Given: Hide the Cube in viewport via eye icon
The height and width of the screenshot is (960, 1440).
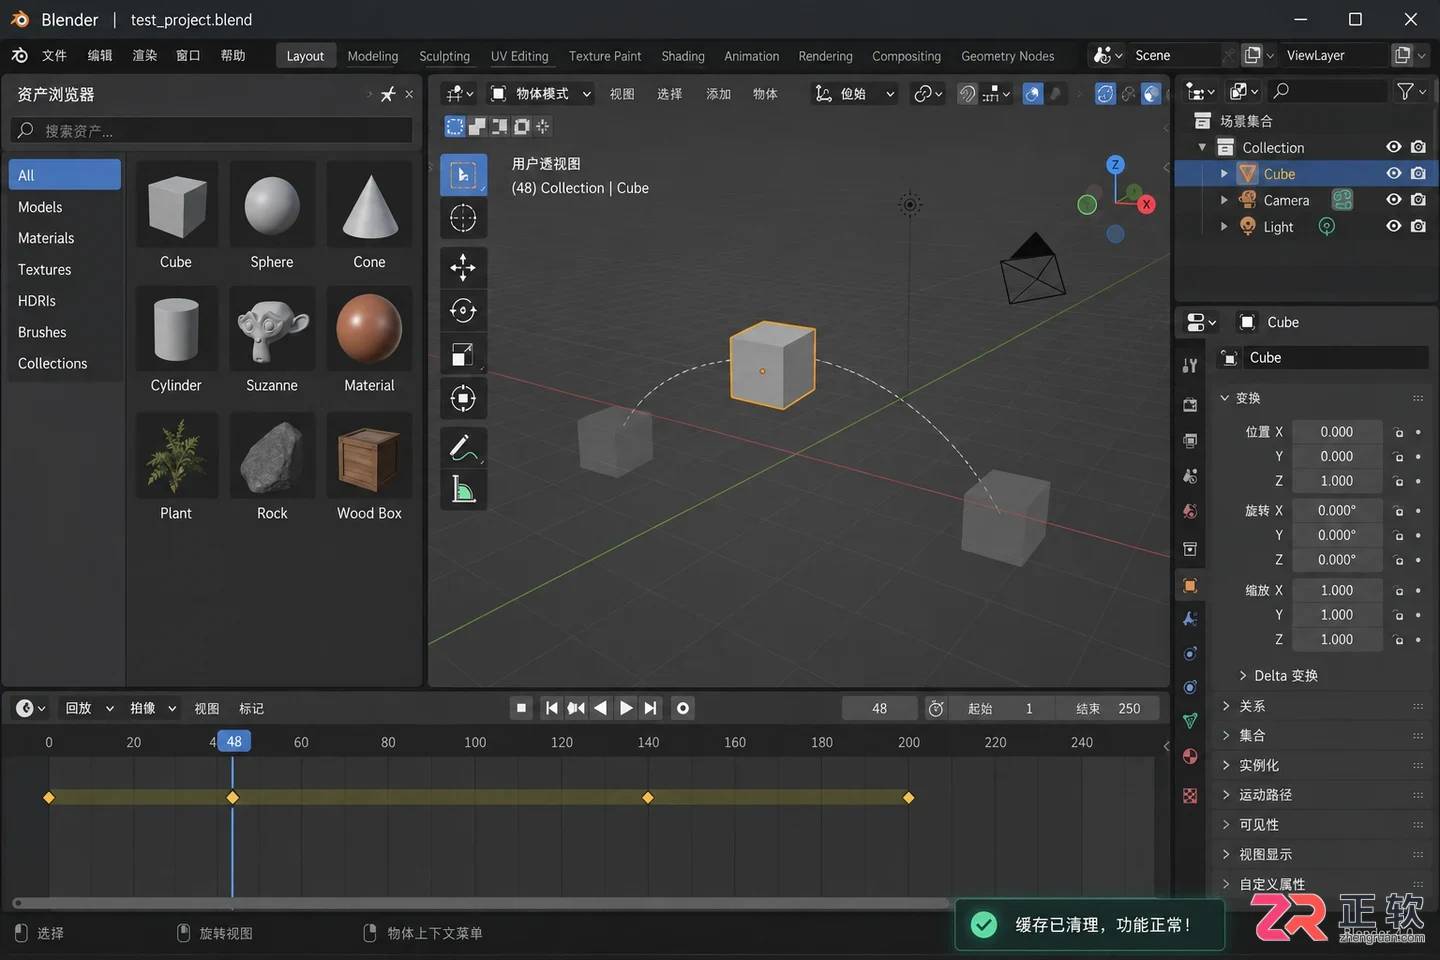Looking at the screenshot, I should click(1393, 173).
